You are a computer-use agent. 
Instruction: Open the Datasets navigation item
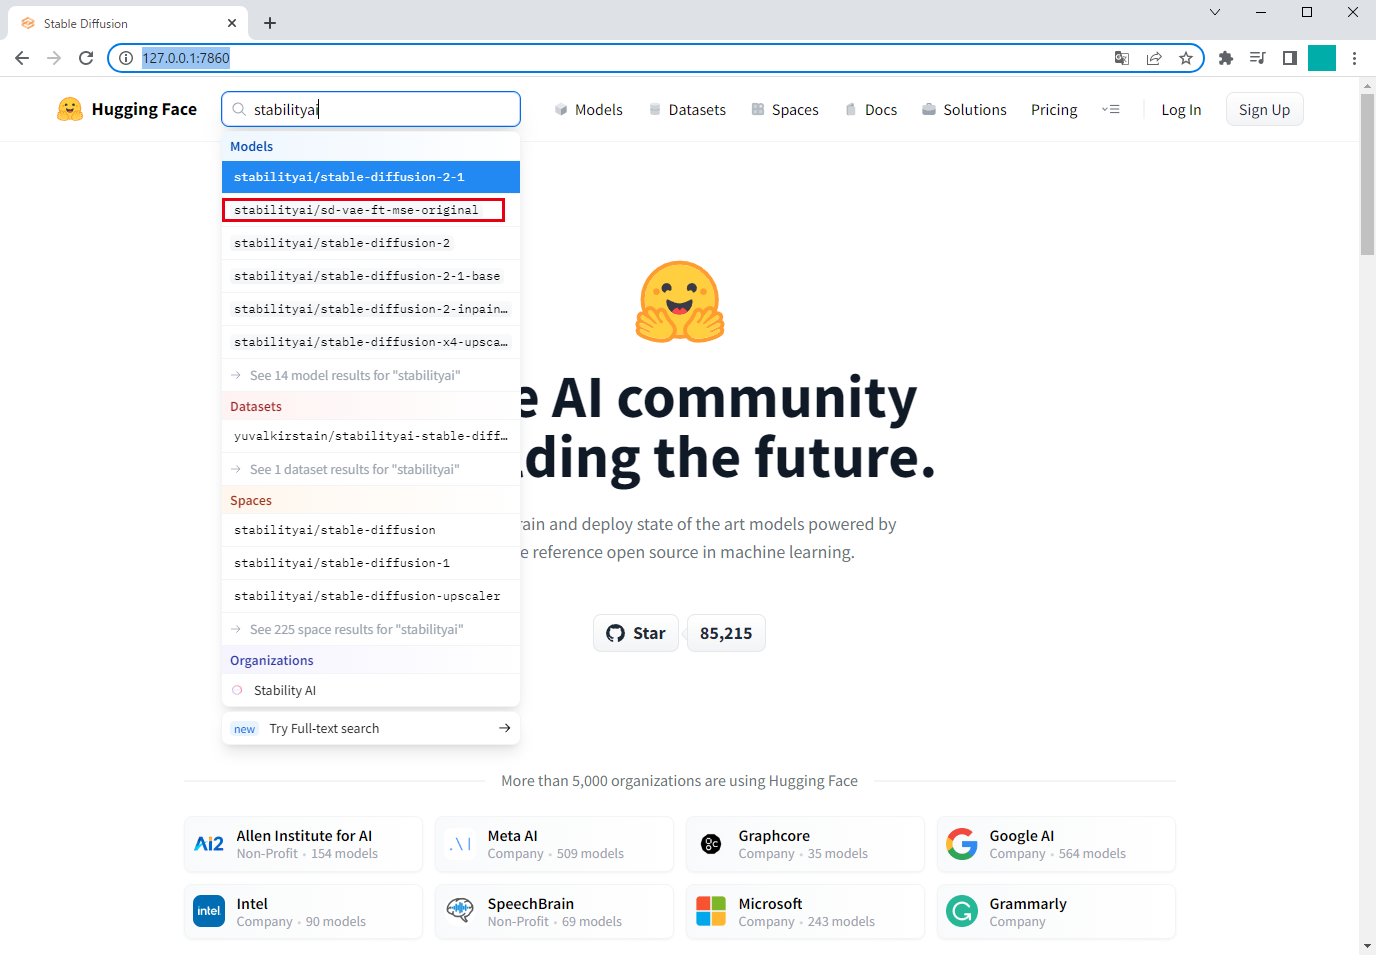tap(687, 110)
